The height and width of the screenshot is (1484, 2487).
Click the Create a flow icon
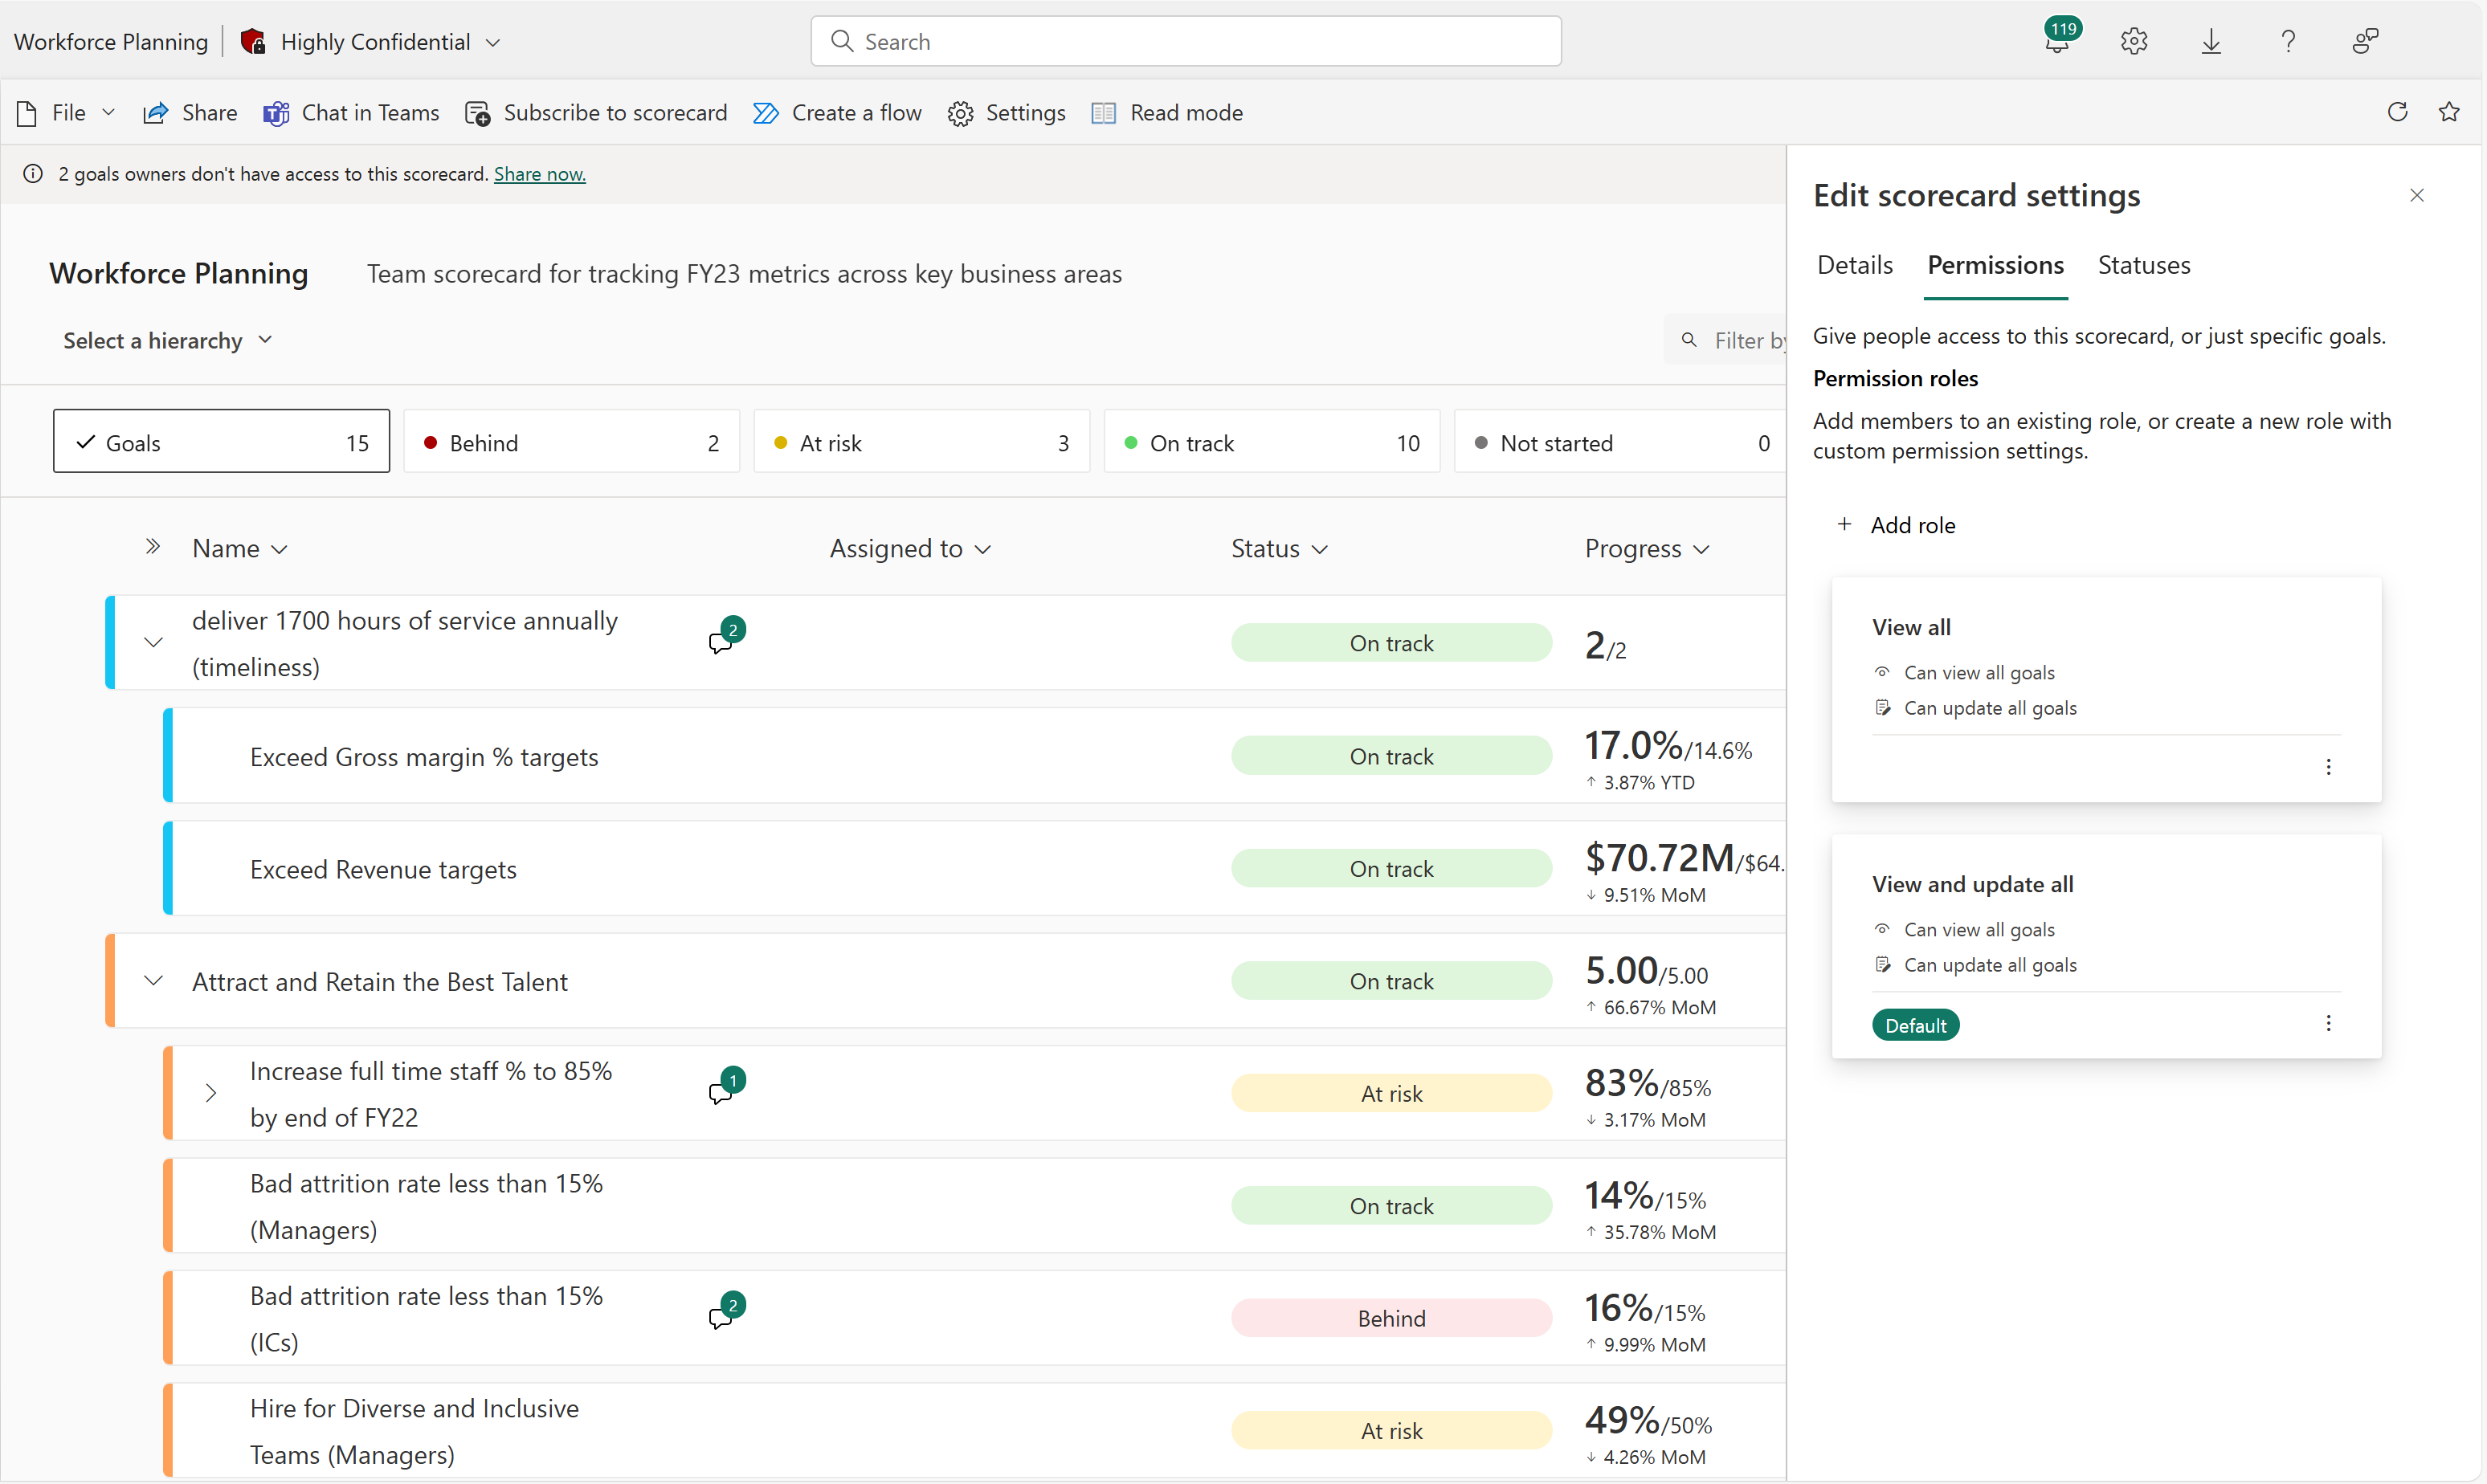click(765, 112)
